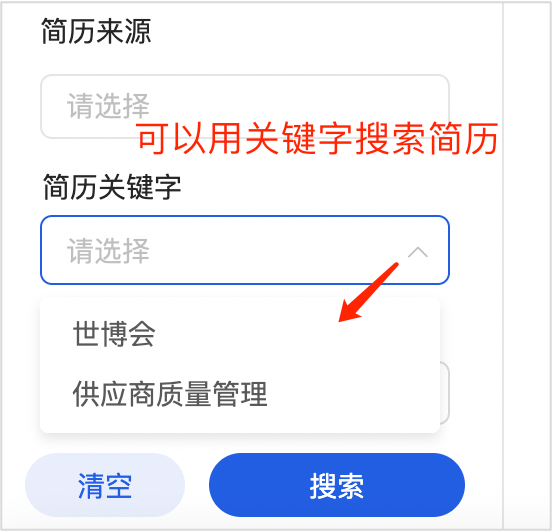Click 请选择 placeholder under 简历关键字

pos(108,250)
